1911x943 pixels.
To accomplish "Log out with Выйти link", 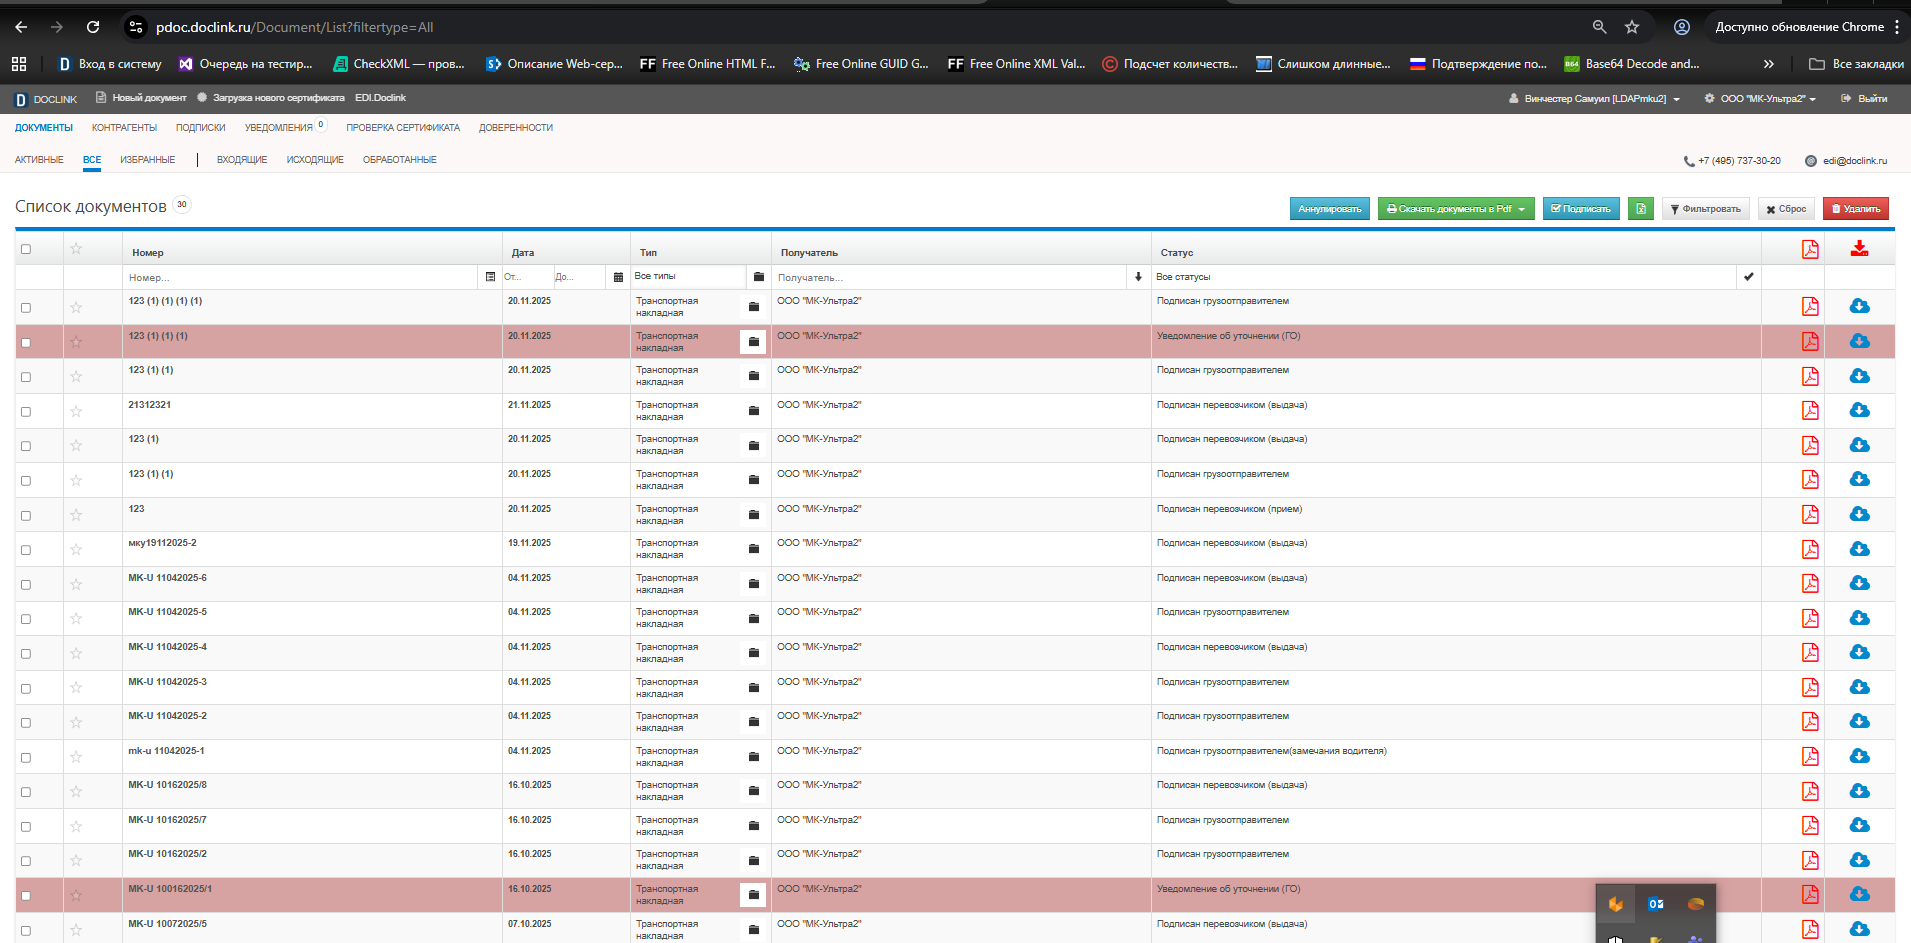I will [x=1864, y=99].
